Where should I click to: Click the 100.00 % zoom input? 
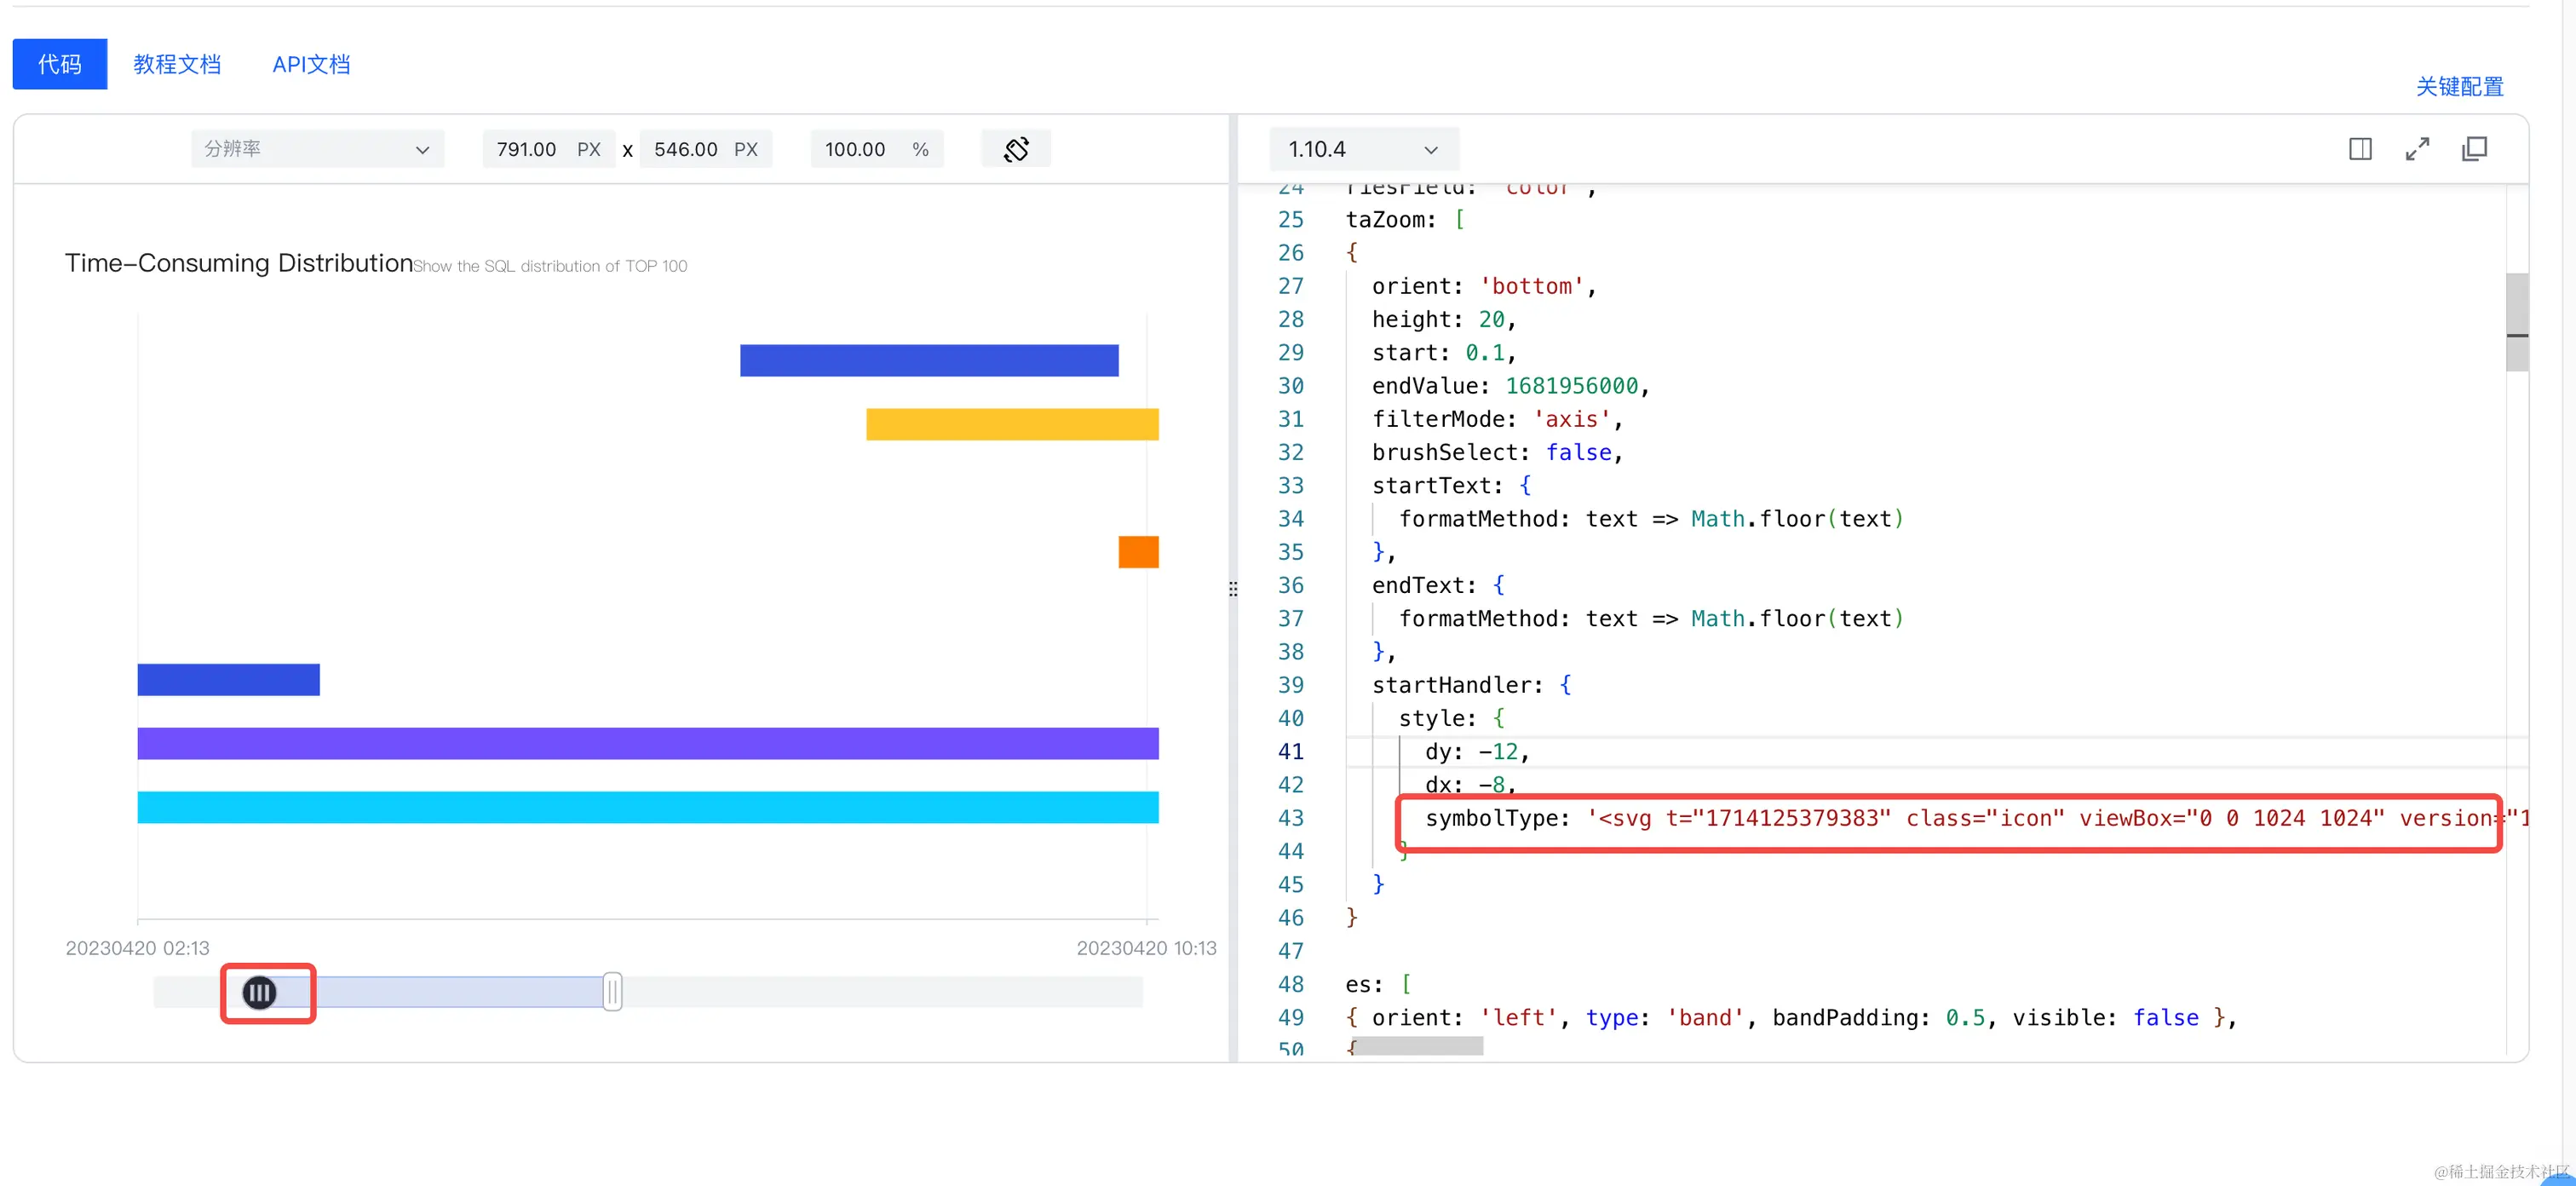(x=855, y=149)
